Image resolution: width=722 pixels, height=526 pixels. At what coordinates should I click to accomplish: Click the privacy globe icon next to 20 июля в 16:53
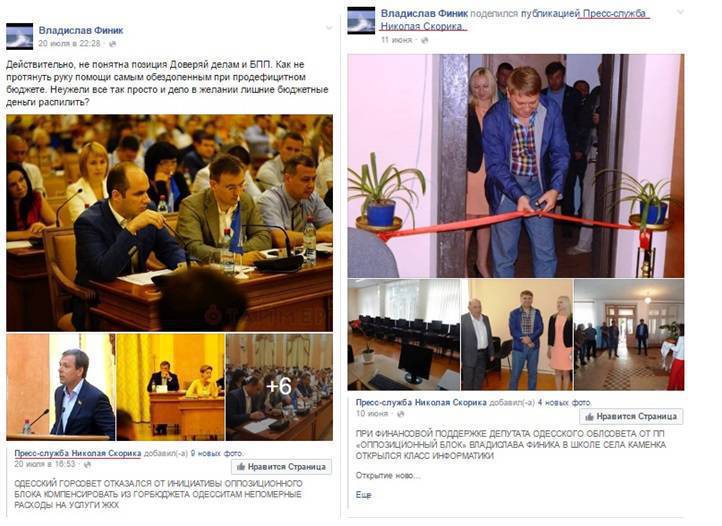coord(87,465)
